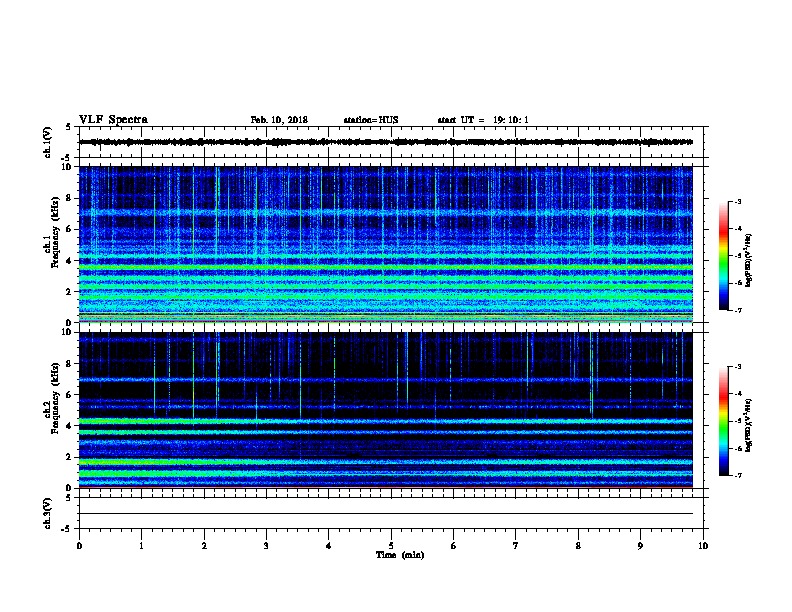The height and width of the screenshot is (612, 792).
Task: Click the "9" tick on the Time axis
Action: (640, 546)
